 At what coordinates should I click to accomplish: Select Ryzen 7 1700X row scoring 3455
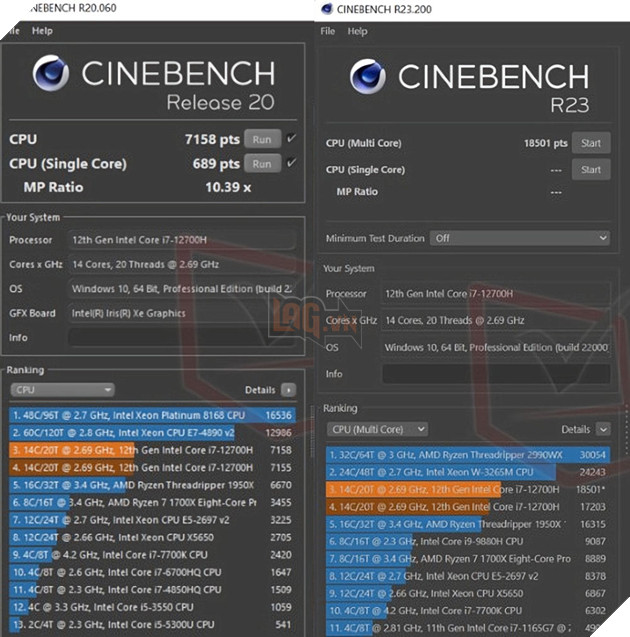pos(152,503)
